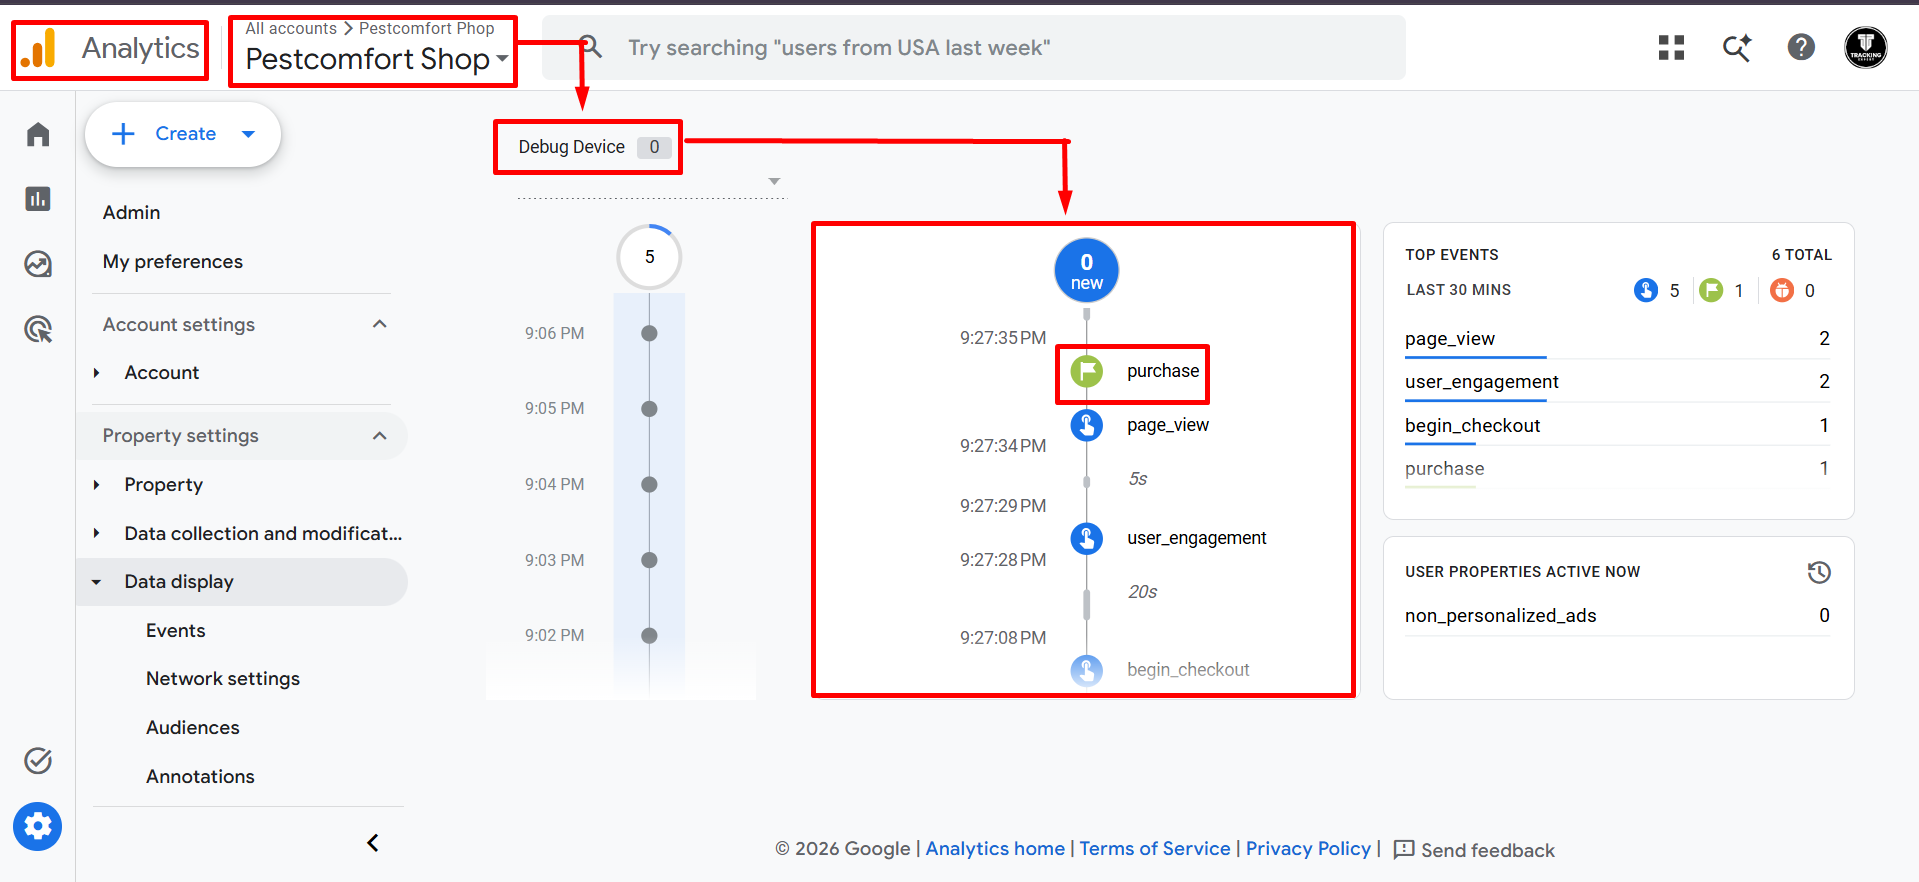Open the Help question mark icon

coord(1801,47)
